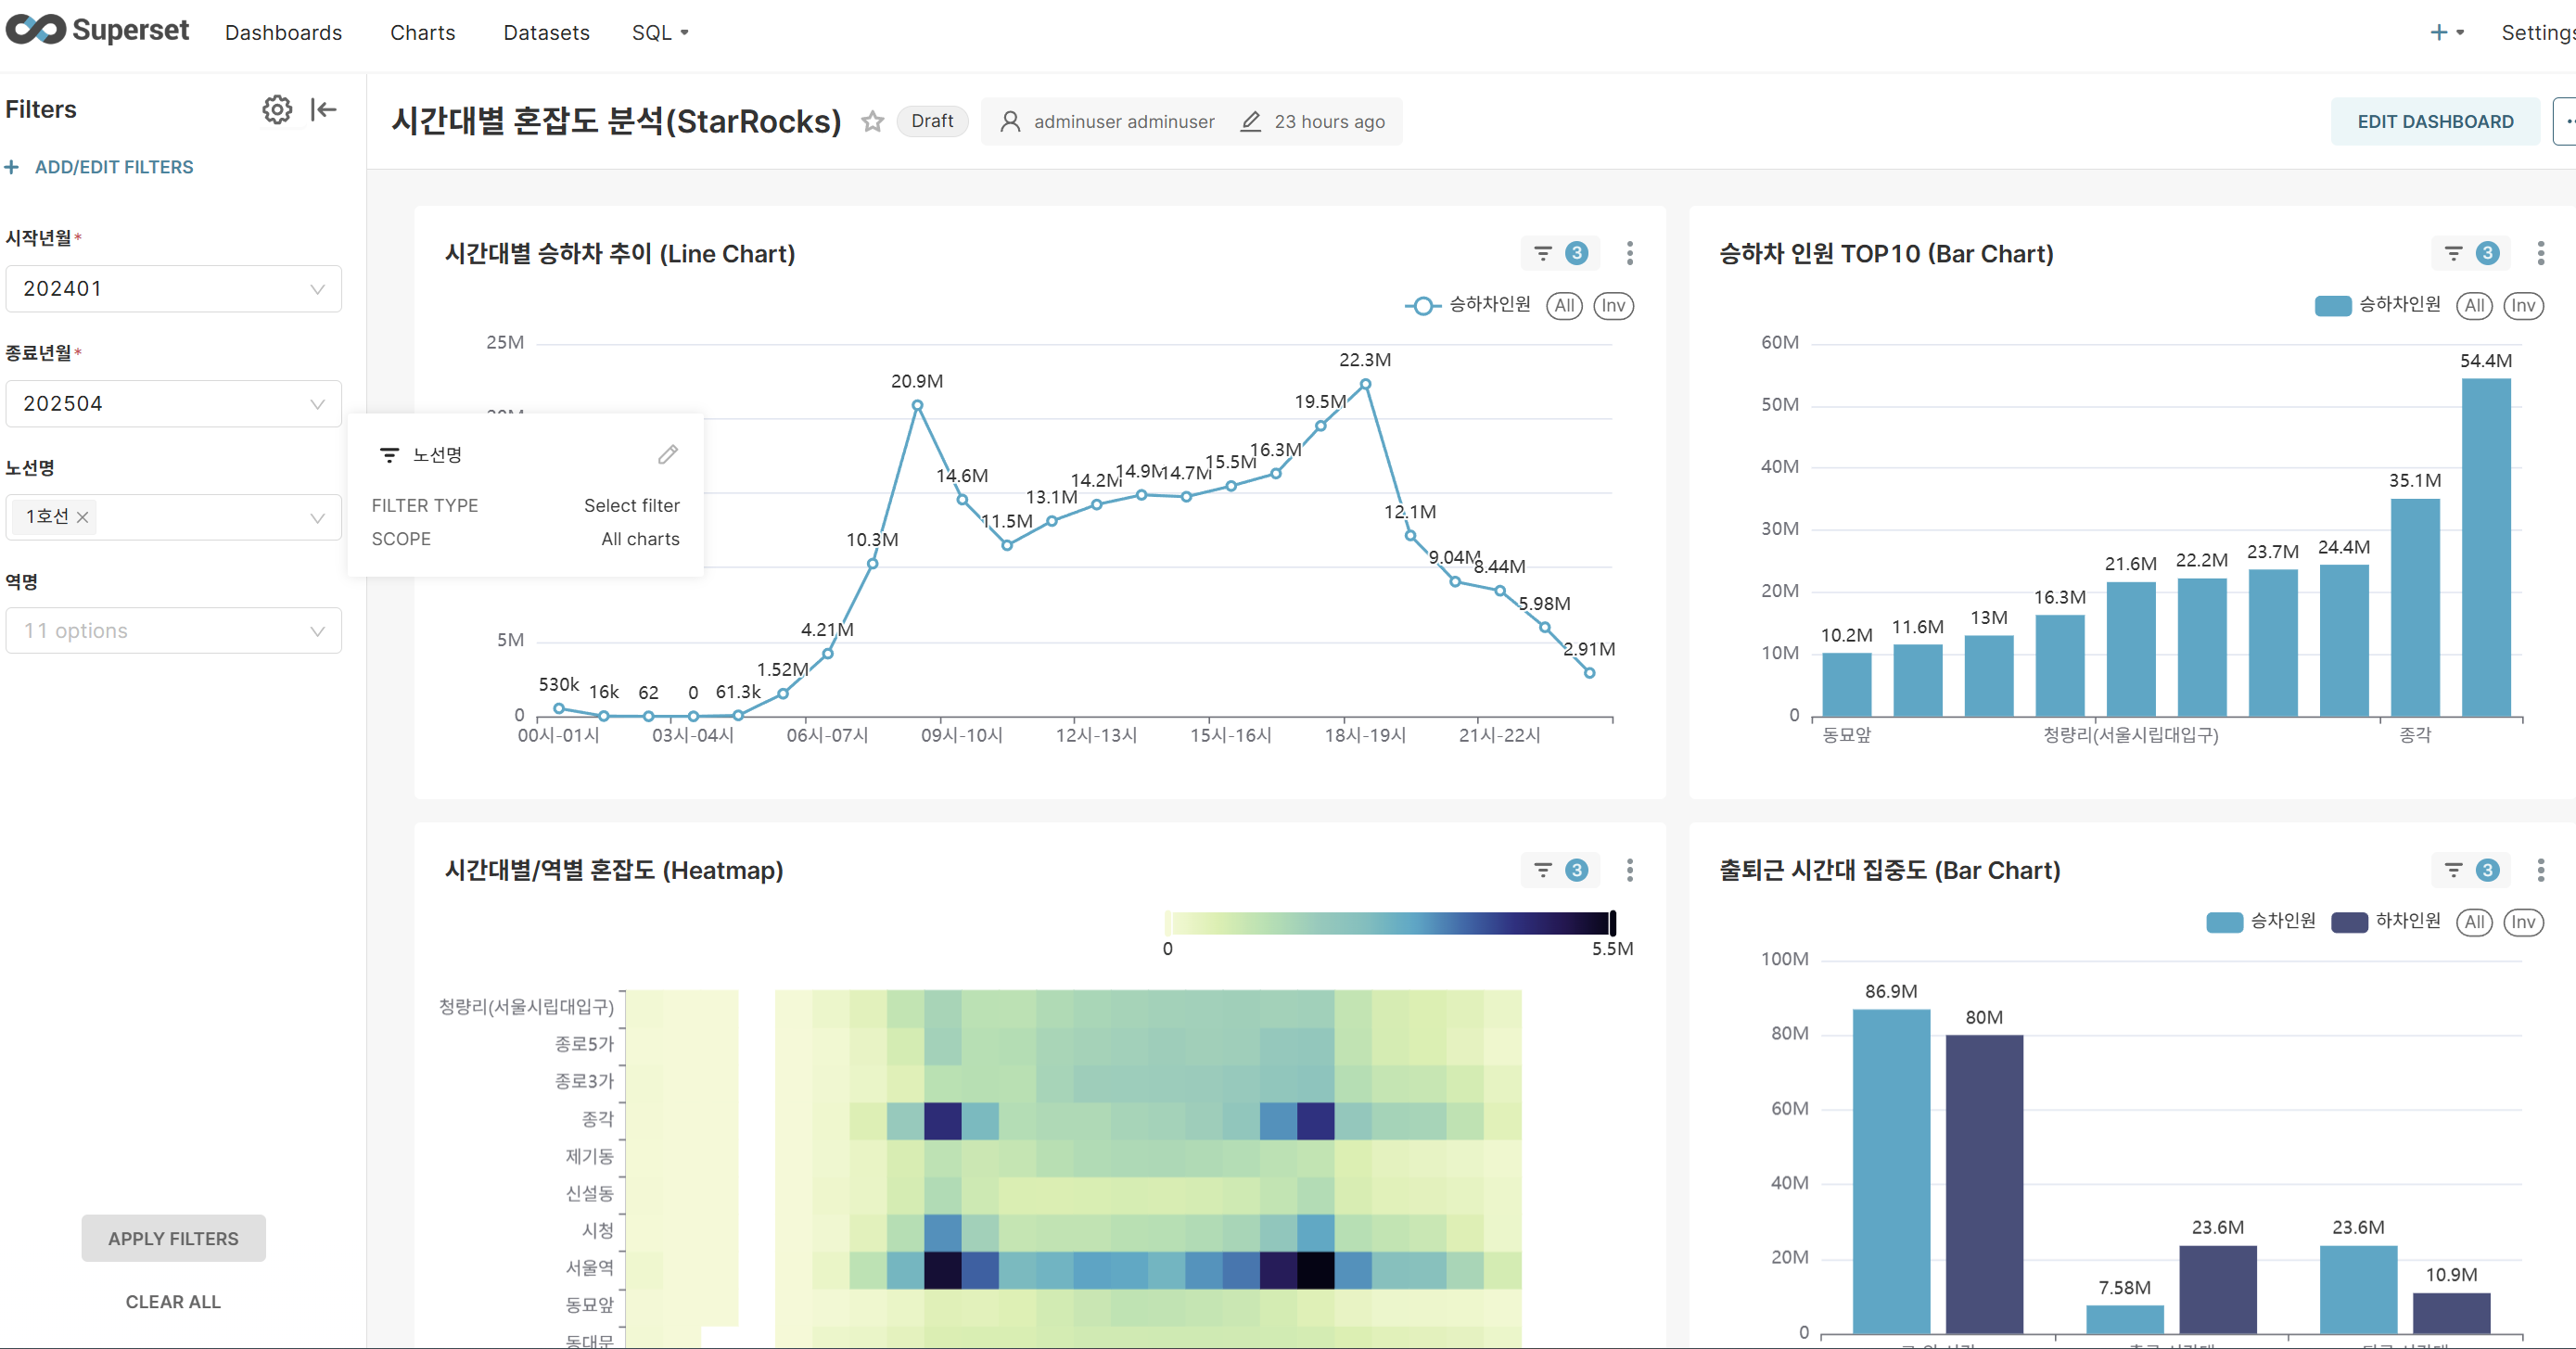Image resolution: width=2576 pixels, height=1349 pixels.
Task: Collapse the Filters sidebar panel
Action: coord(323,109)
